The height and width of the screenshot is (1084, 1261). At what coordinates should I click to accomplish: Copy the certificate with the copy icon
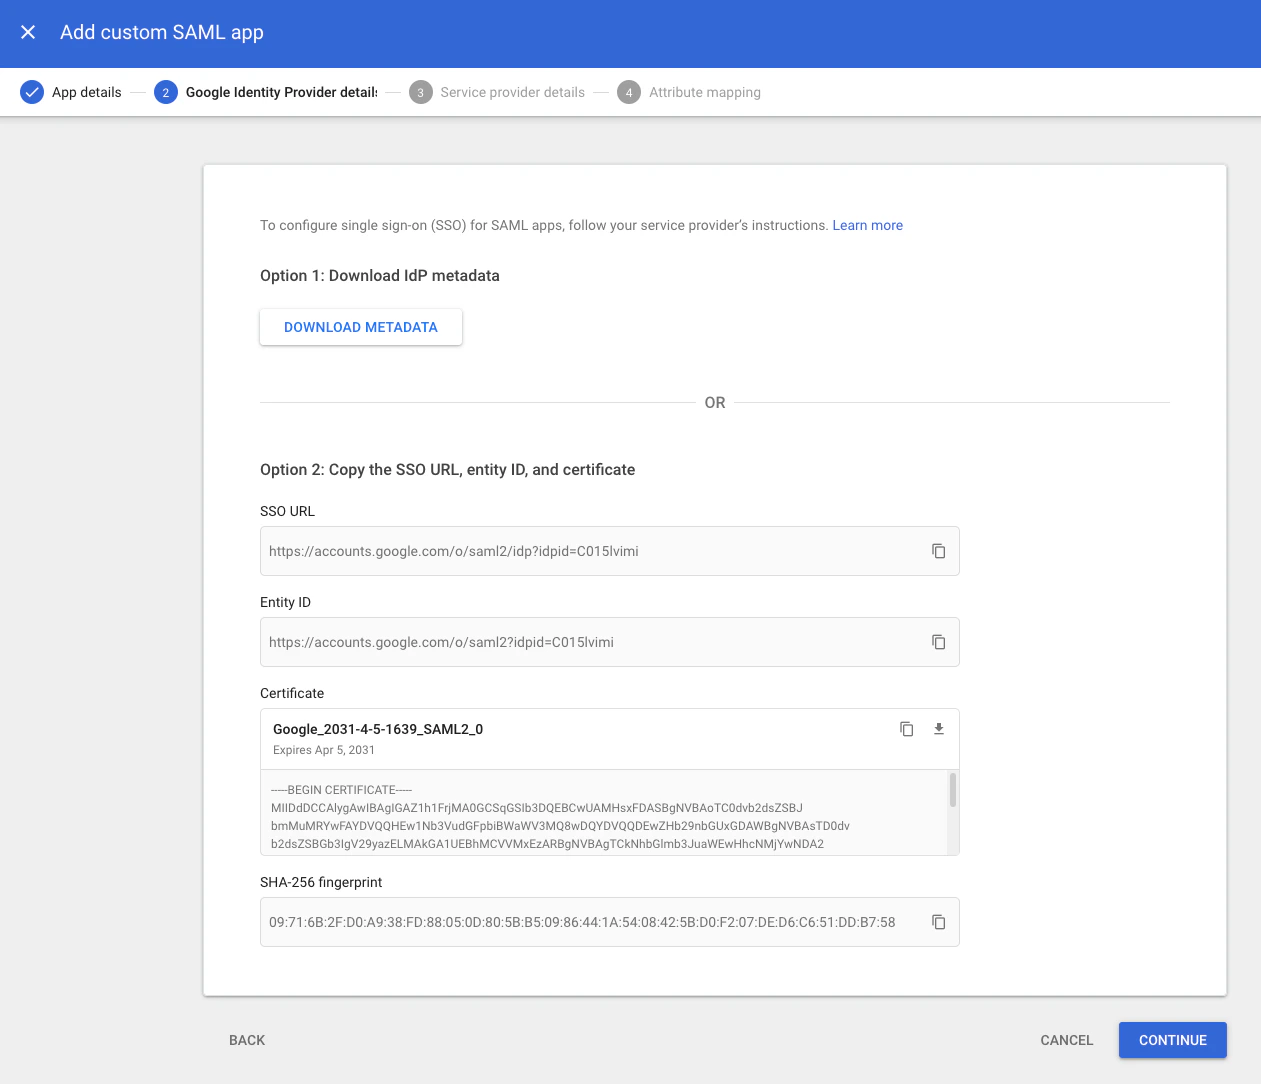point(906,729)
